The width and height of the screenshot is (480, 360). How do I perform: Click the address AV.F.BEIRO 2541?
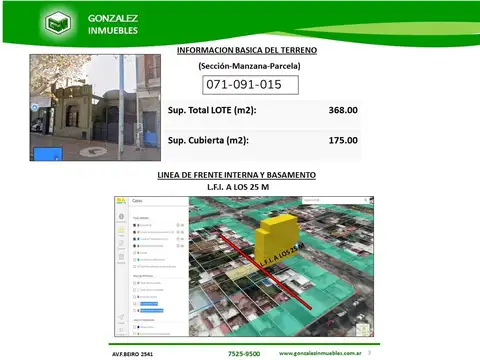click(132, 354)
